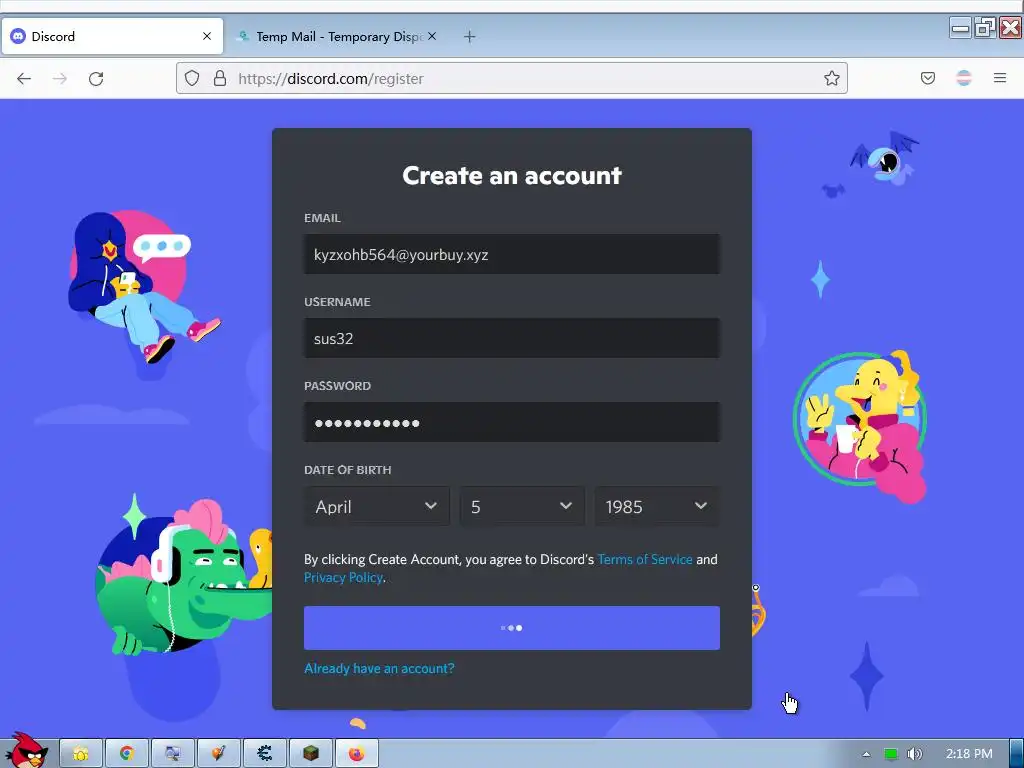
Task: Go back using the browser back arrow
Action: click(24, 79)
